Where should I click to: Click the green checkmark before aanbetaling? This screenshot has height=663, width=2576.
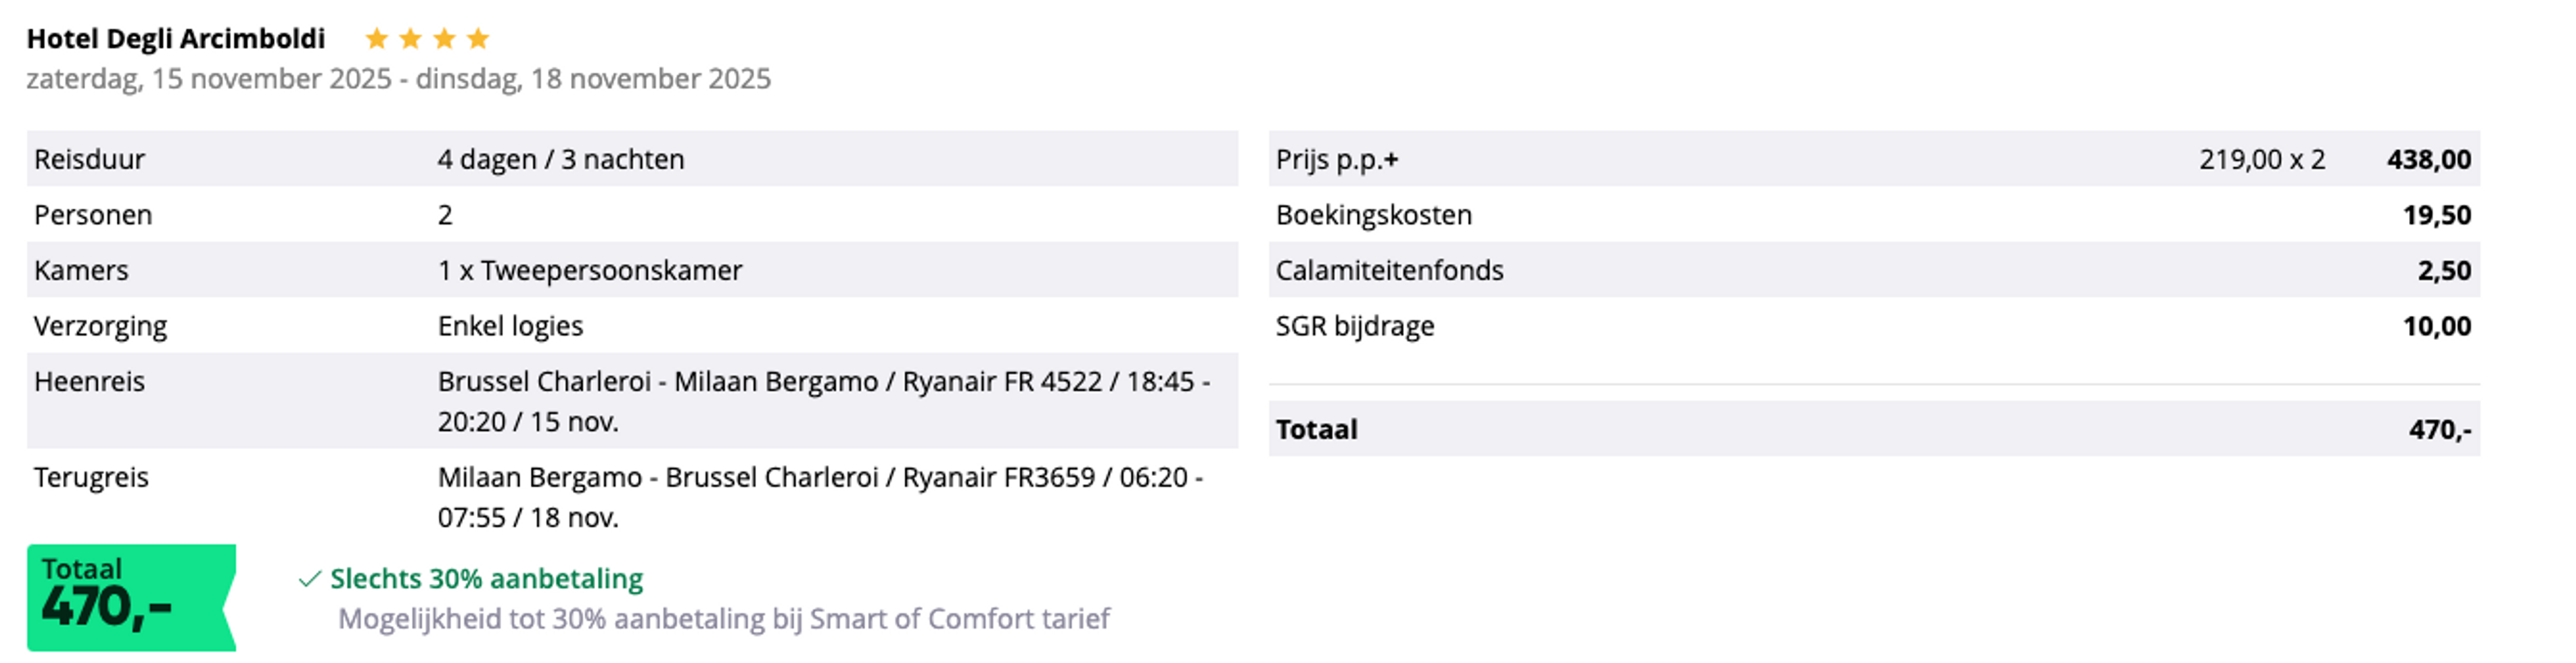coord(310,579)
